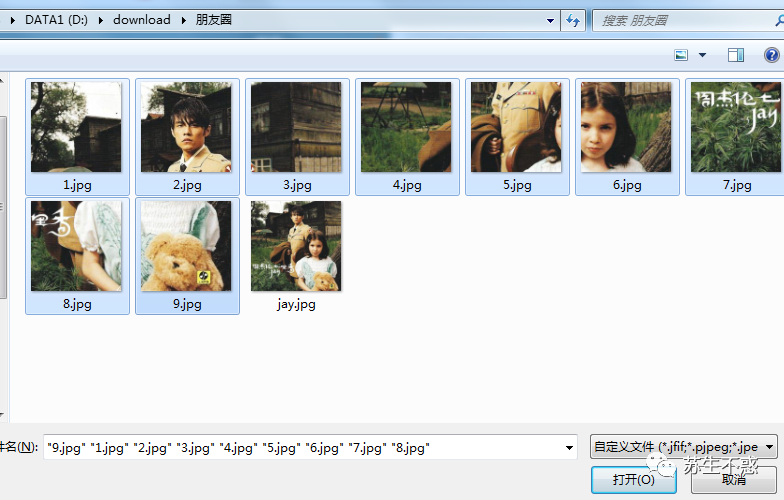
Task: Select thumbnail of 1.jpg
Action: coord(76,127)
